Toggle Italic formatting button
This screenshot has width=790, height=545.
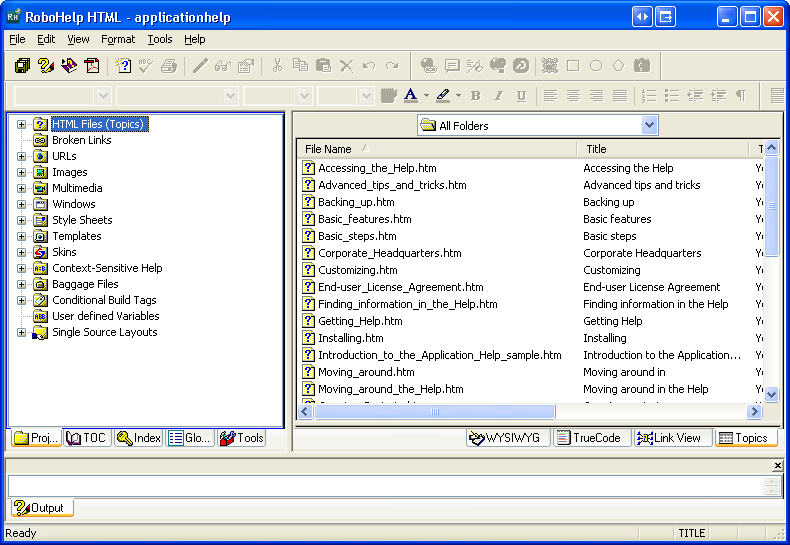coord(498,96)
